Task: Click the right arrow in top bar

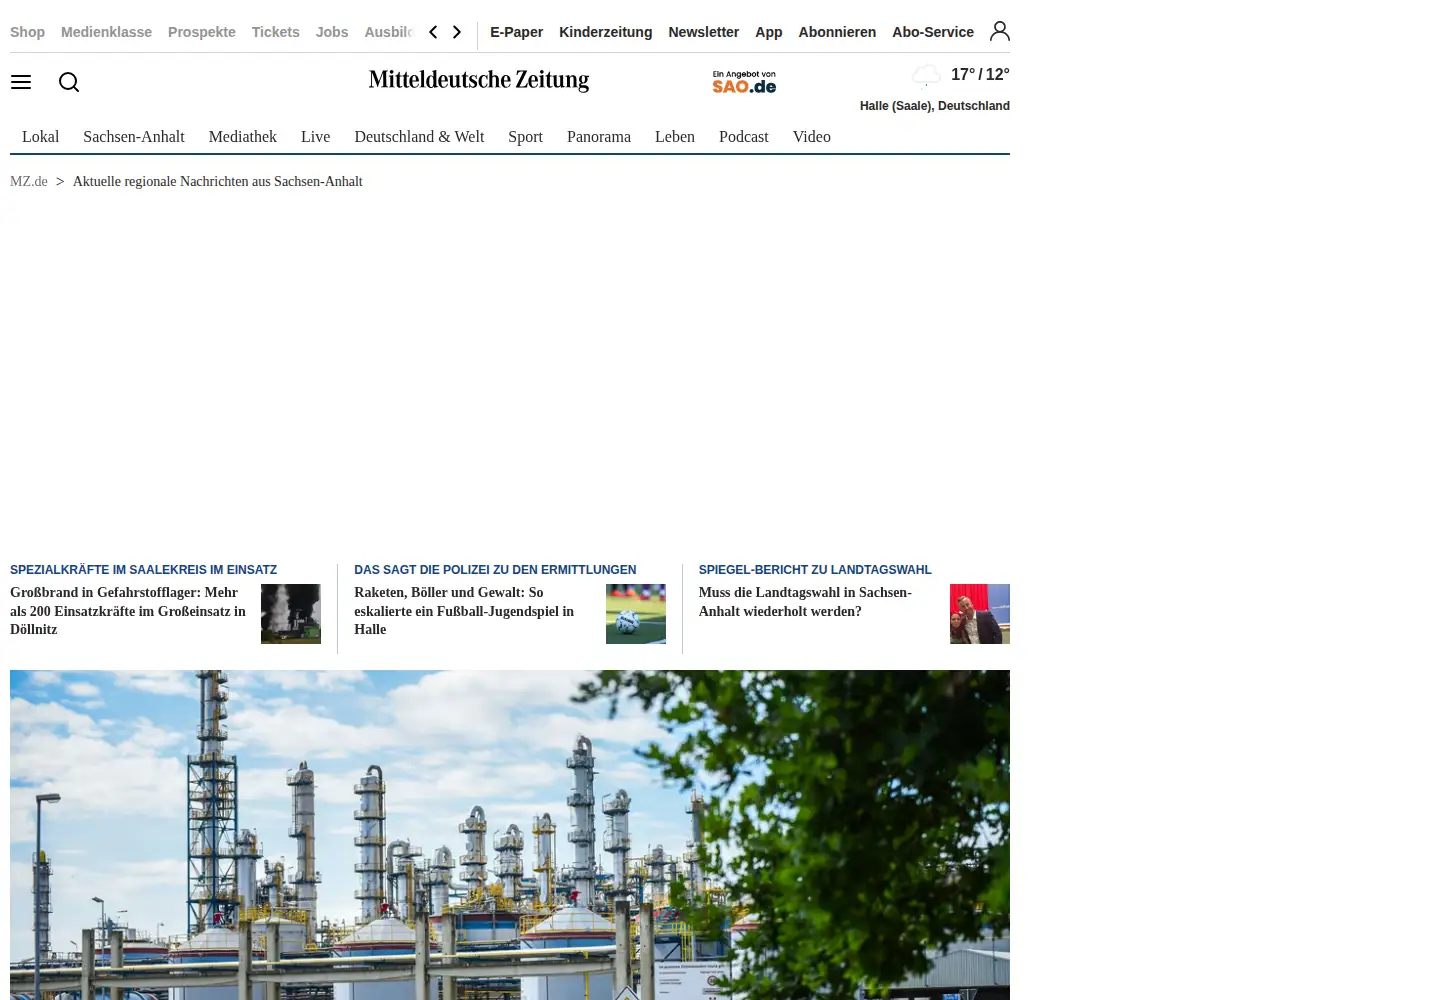Action: (x=457, y=32)
